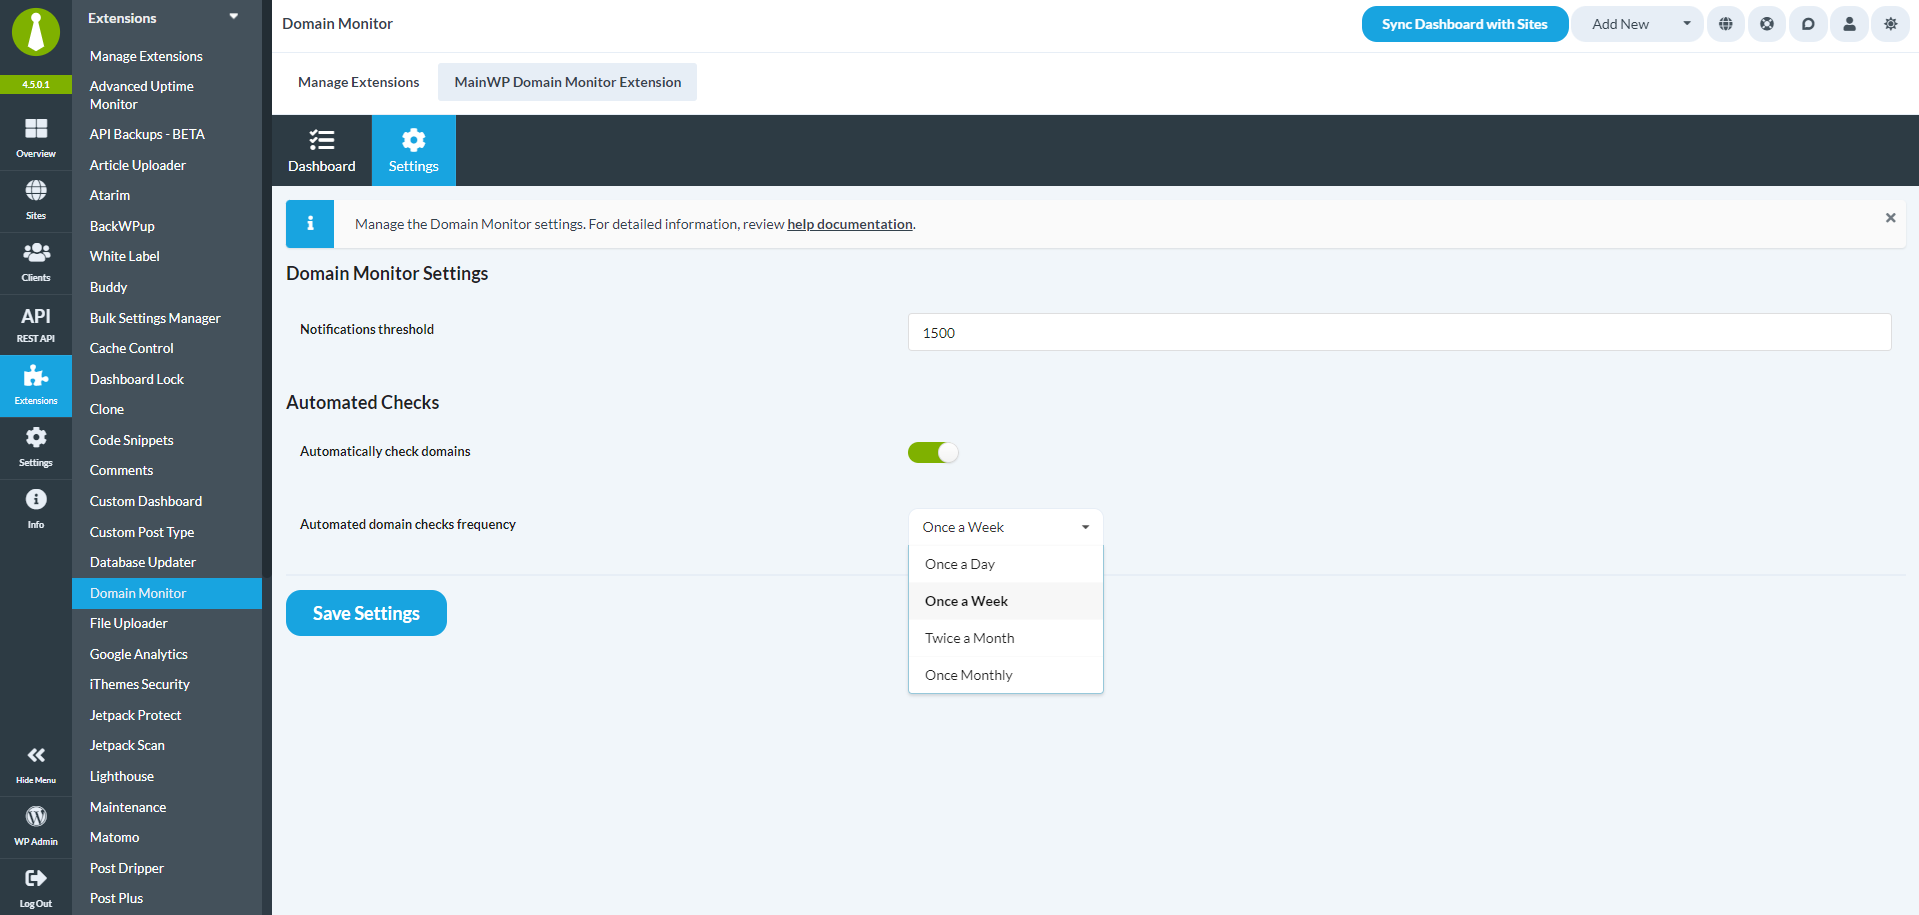This screenshot has width=1919, height=915.
Task: Click Sync Dashboard with Sites
Action: pyautogui.click(x=1465, y=24)
